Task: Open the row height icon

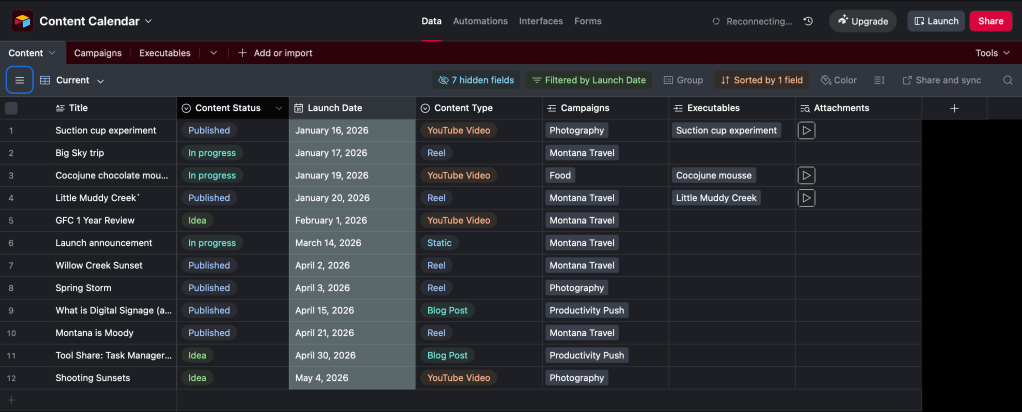Action: point(879,80)
